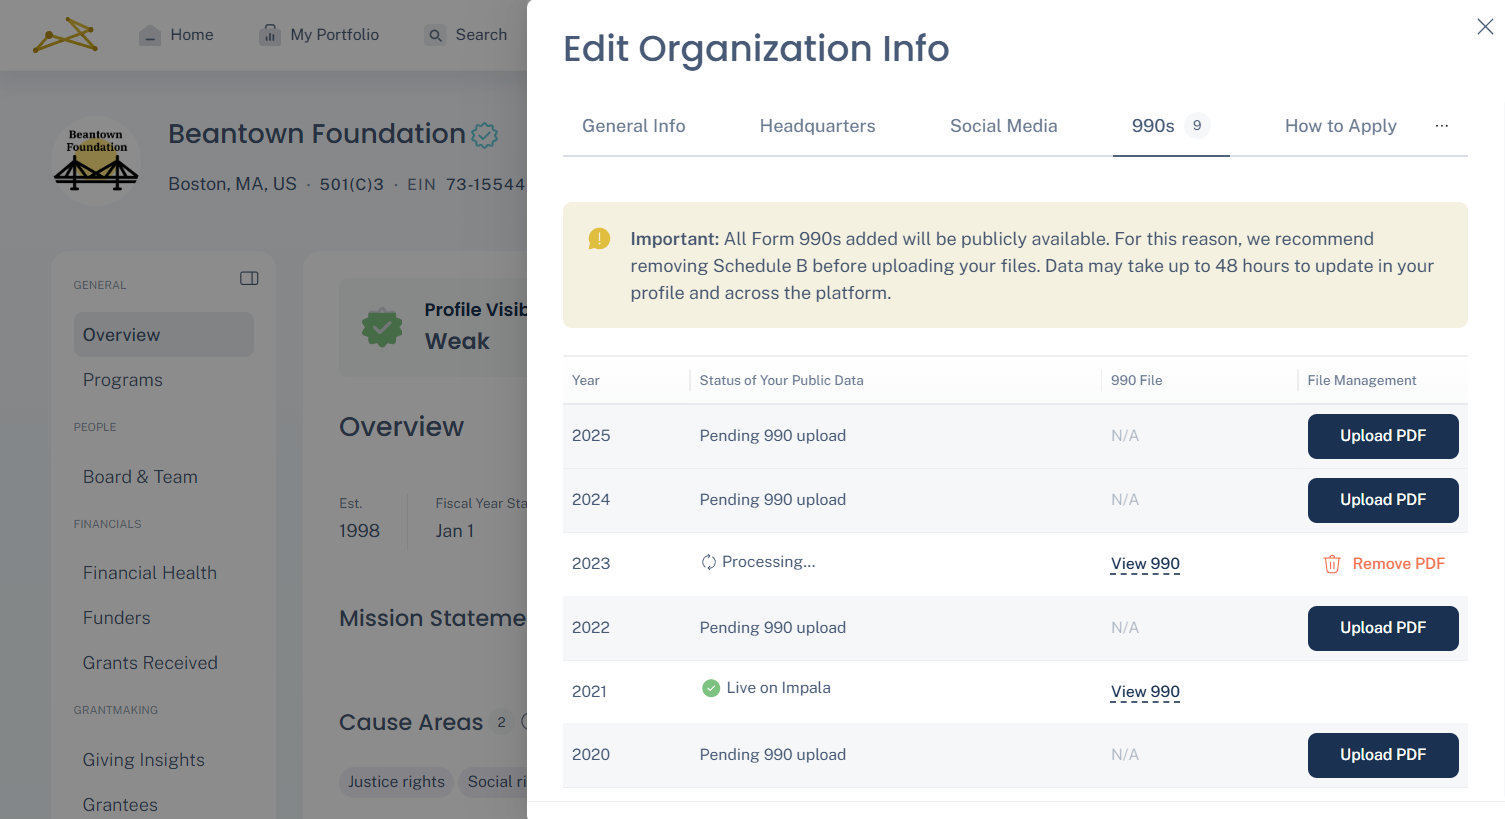Click the Year column header
This screenshot has width=1505, height=819.
[x=586, y=381]
